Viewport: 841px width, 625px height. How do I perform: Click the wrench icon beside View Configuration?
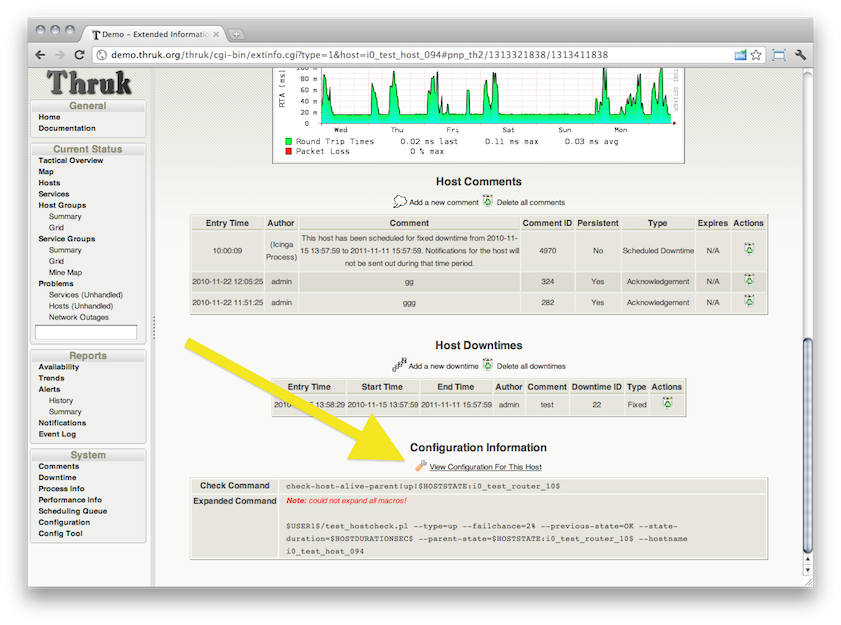[x=421, y=466]
